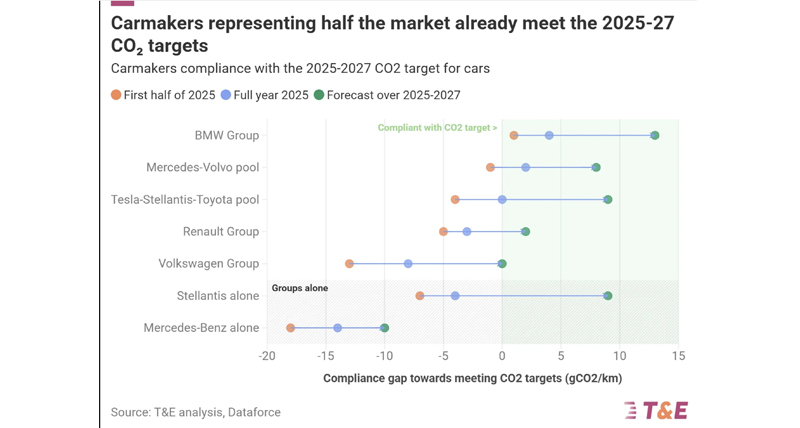Click the T&E logo
The image size is (800, 428).
[x=656, y=411]
